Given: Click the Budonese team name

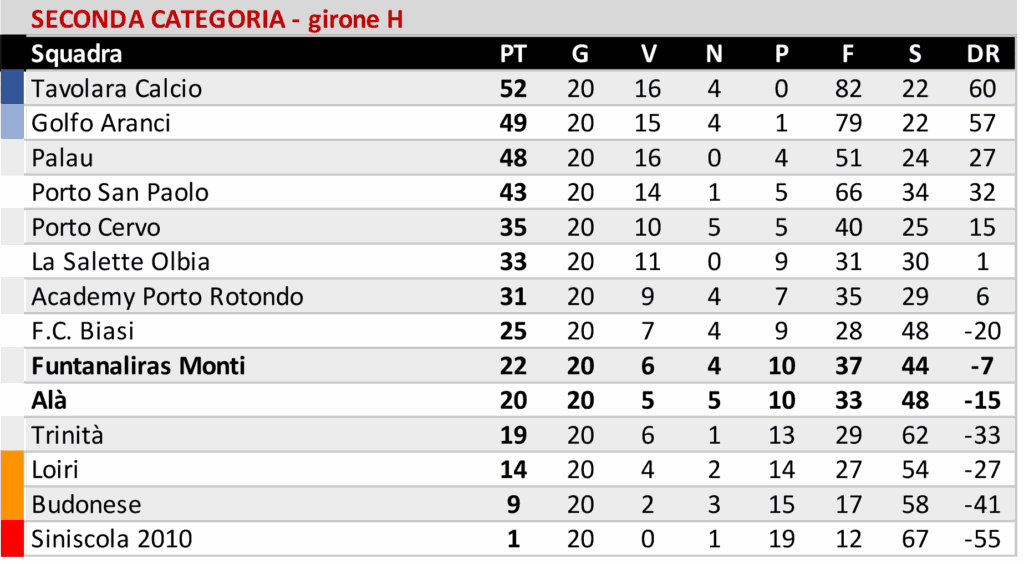Looking at the screenshot, I should point(86,505).
